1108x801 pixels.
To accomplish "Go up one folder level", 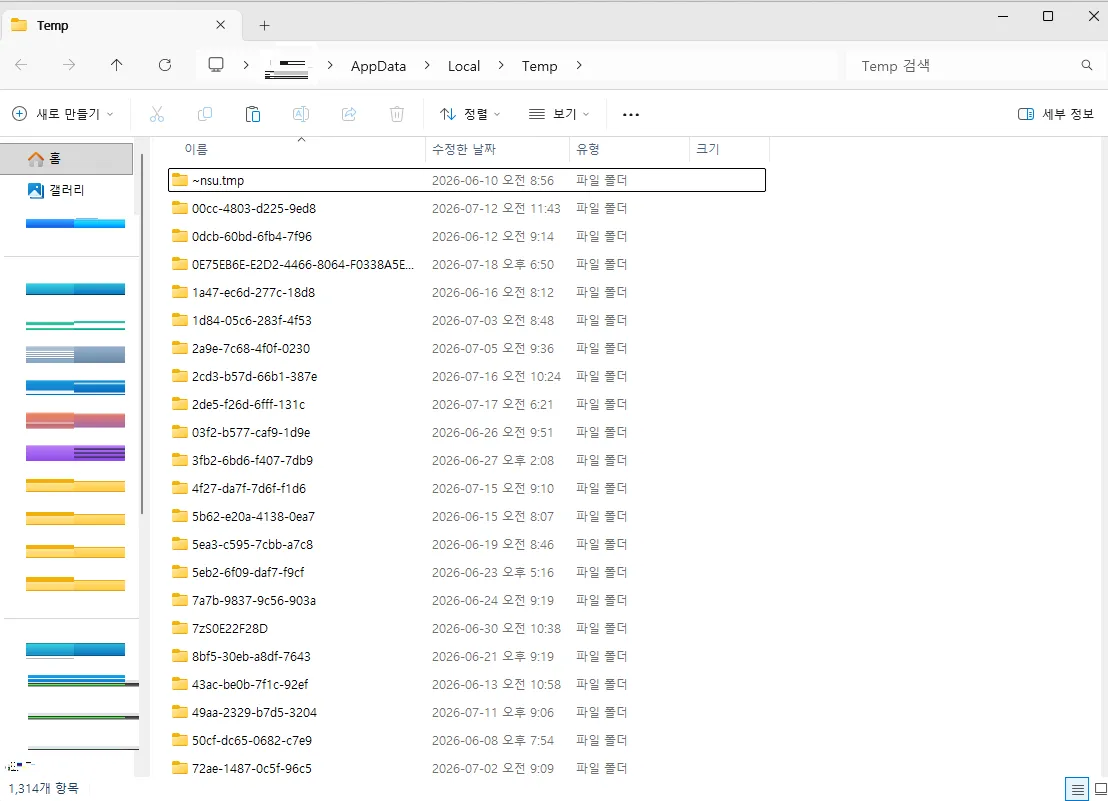I will click(x=117, y=65).
